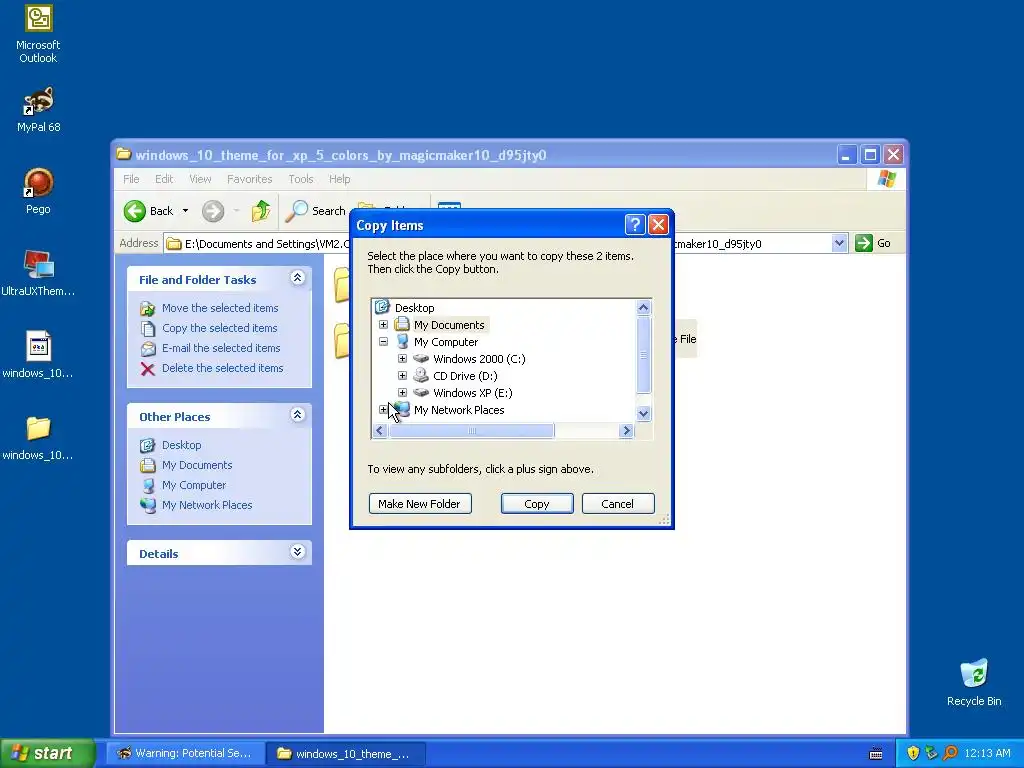Open Microsoft Outlook desktop icon
Image resolution: width=1024 pixels, height=768 pixels.
pyautogui.click(x=38, y=34)
